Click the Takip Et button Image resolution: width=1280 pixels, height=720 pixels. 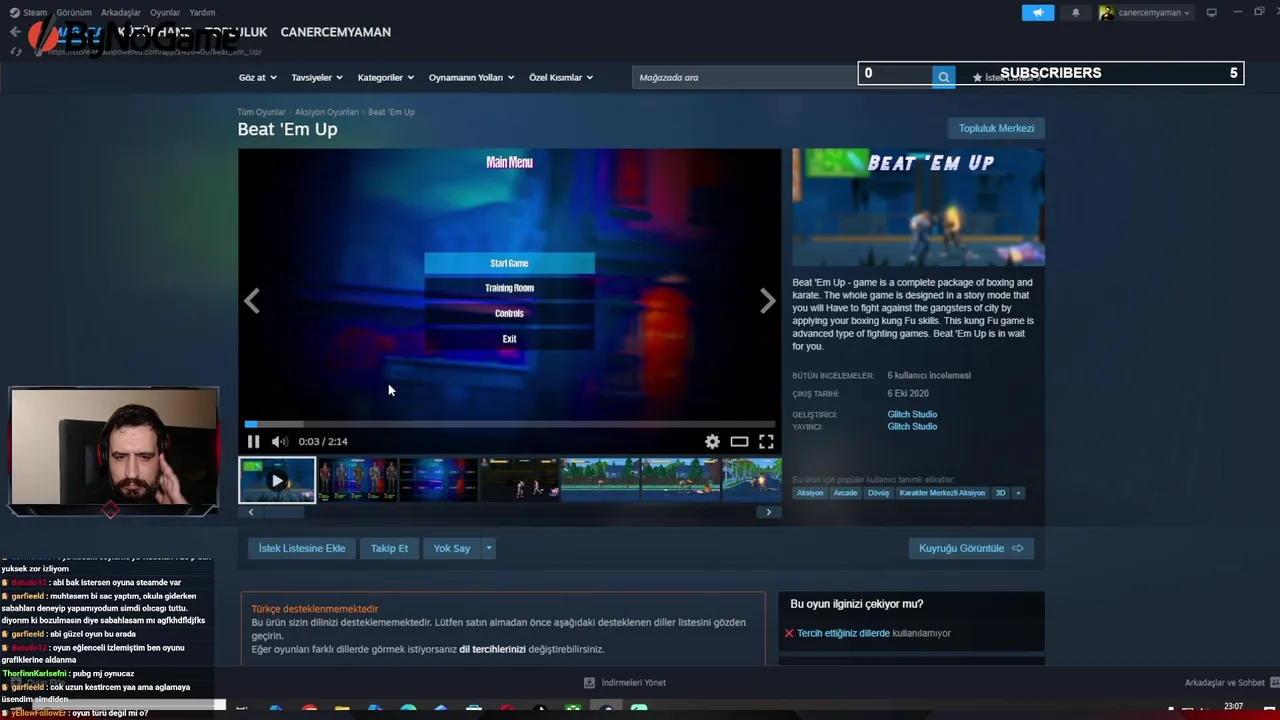[389, 548]
